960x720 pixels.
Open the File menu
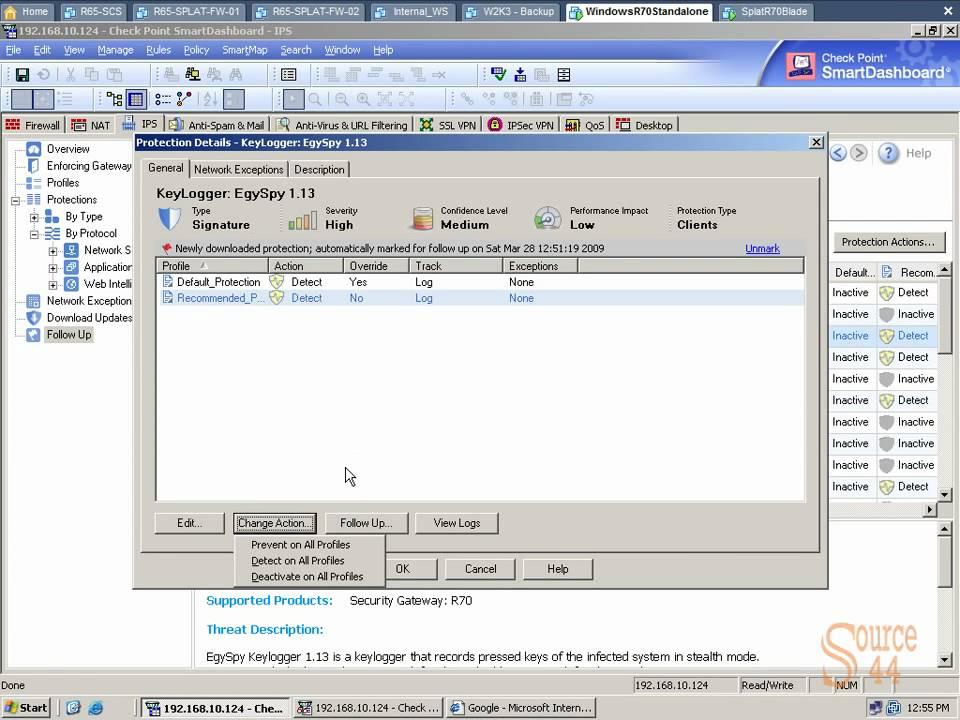coord(13,50)
